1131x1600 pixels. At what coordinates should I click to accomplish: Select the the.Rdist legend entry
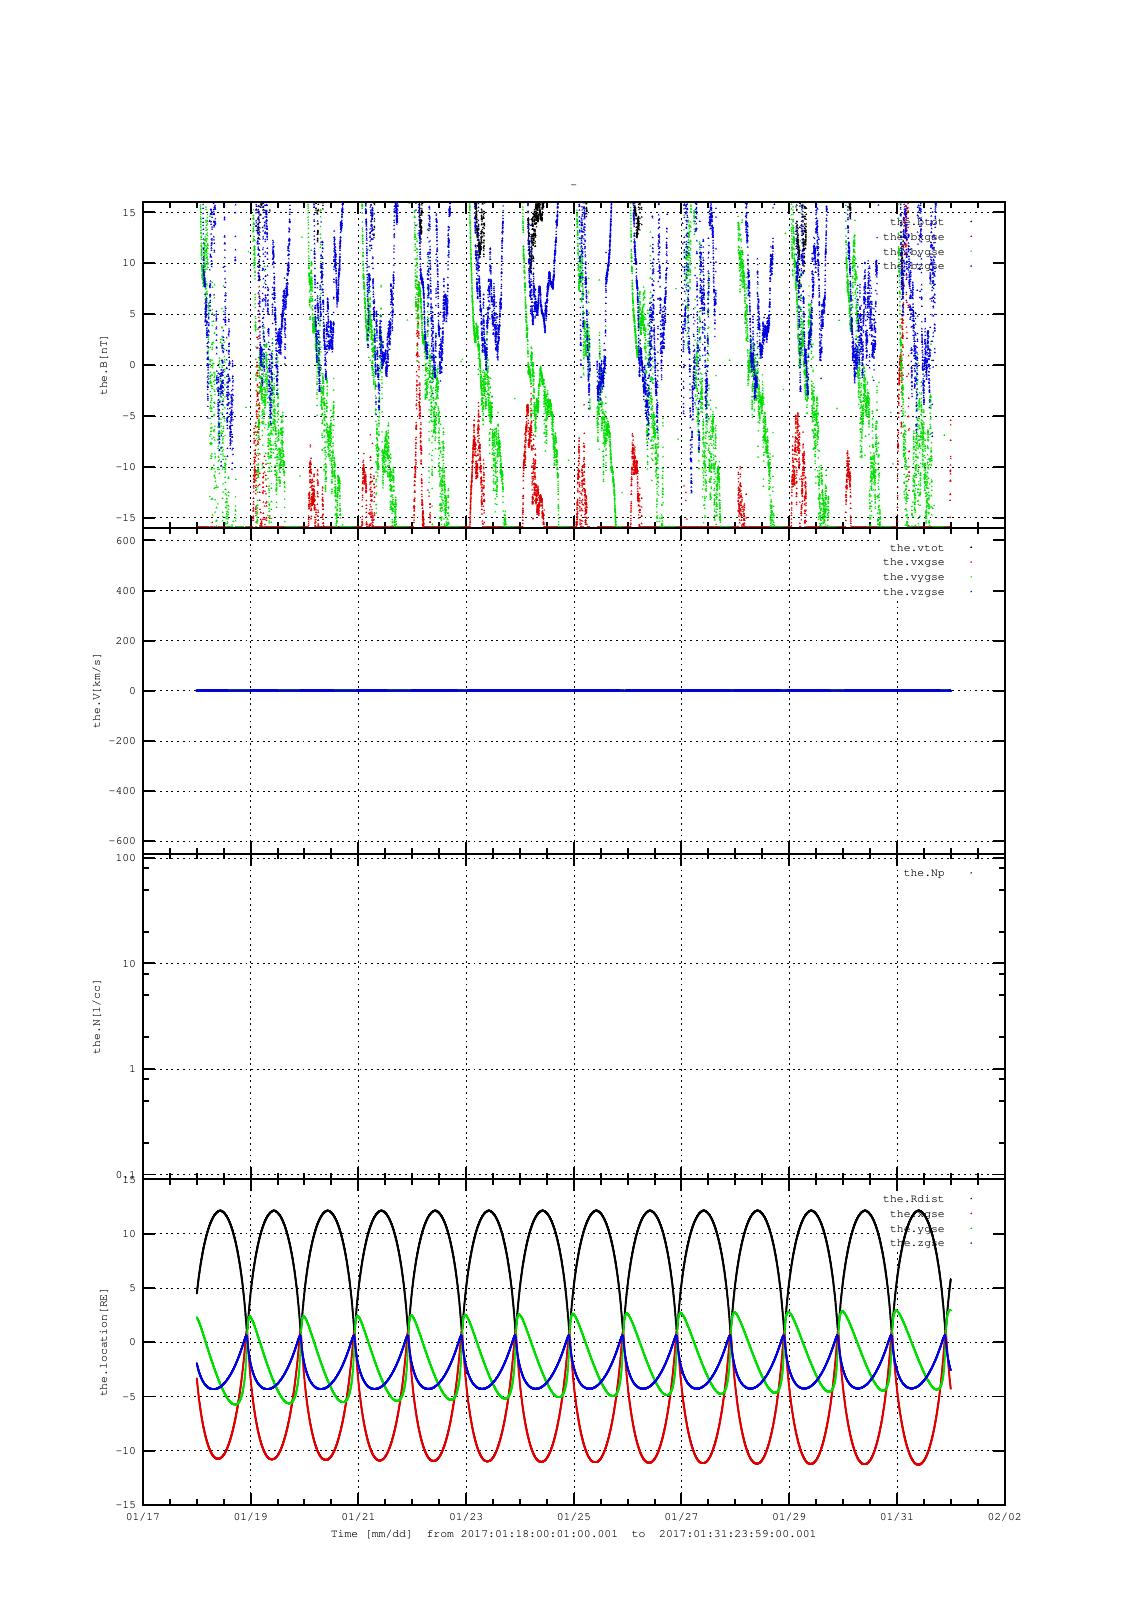pyautogui.click(x=913, y=1199)
